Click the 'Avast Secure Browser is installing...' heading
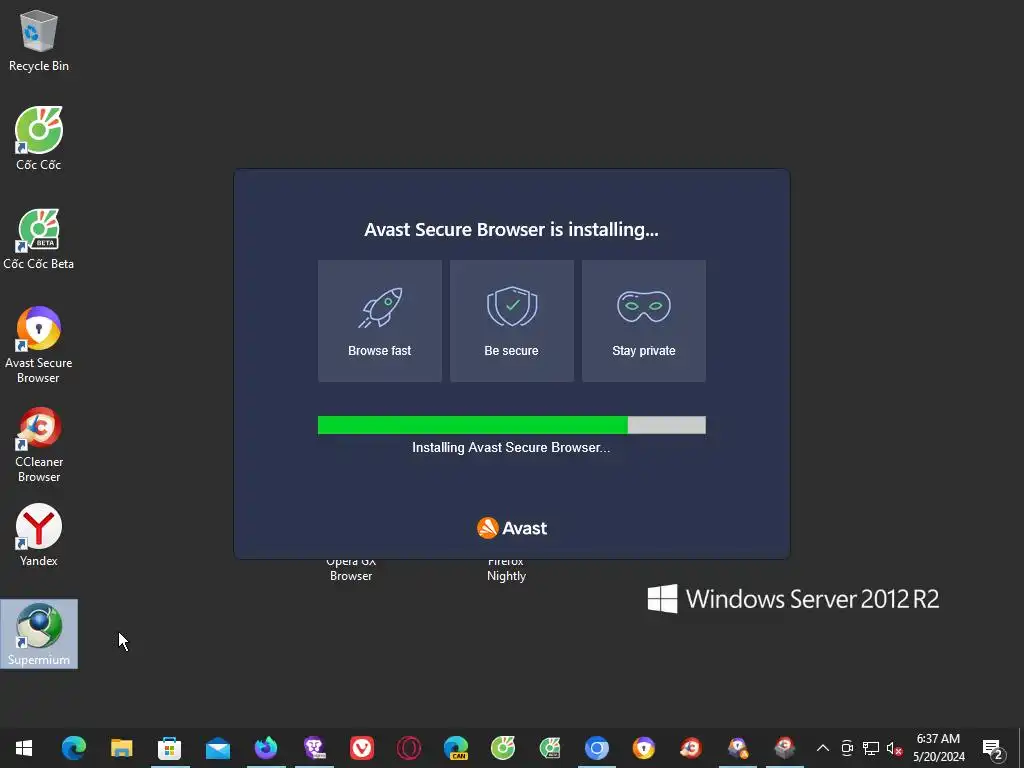 pyautogui.click(x=511, y=230)
